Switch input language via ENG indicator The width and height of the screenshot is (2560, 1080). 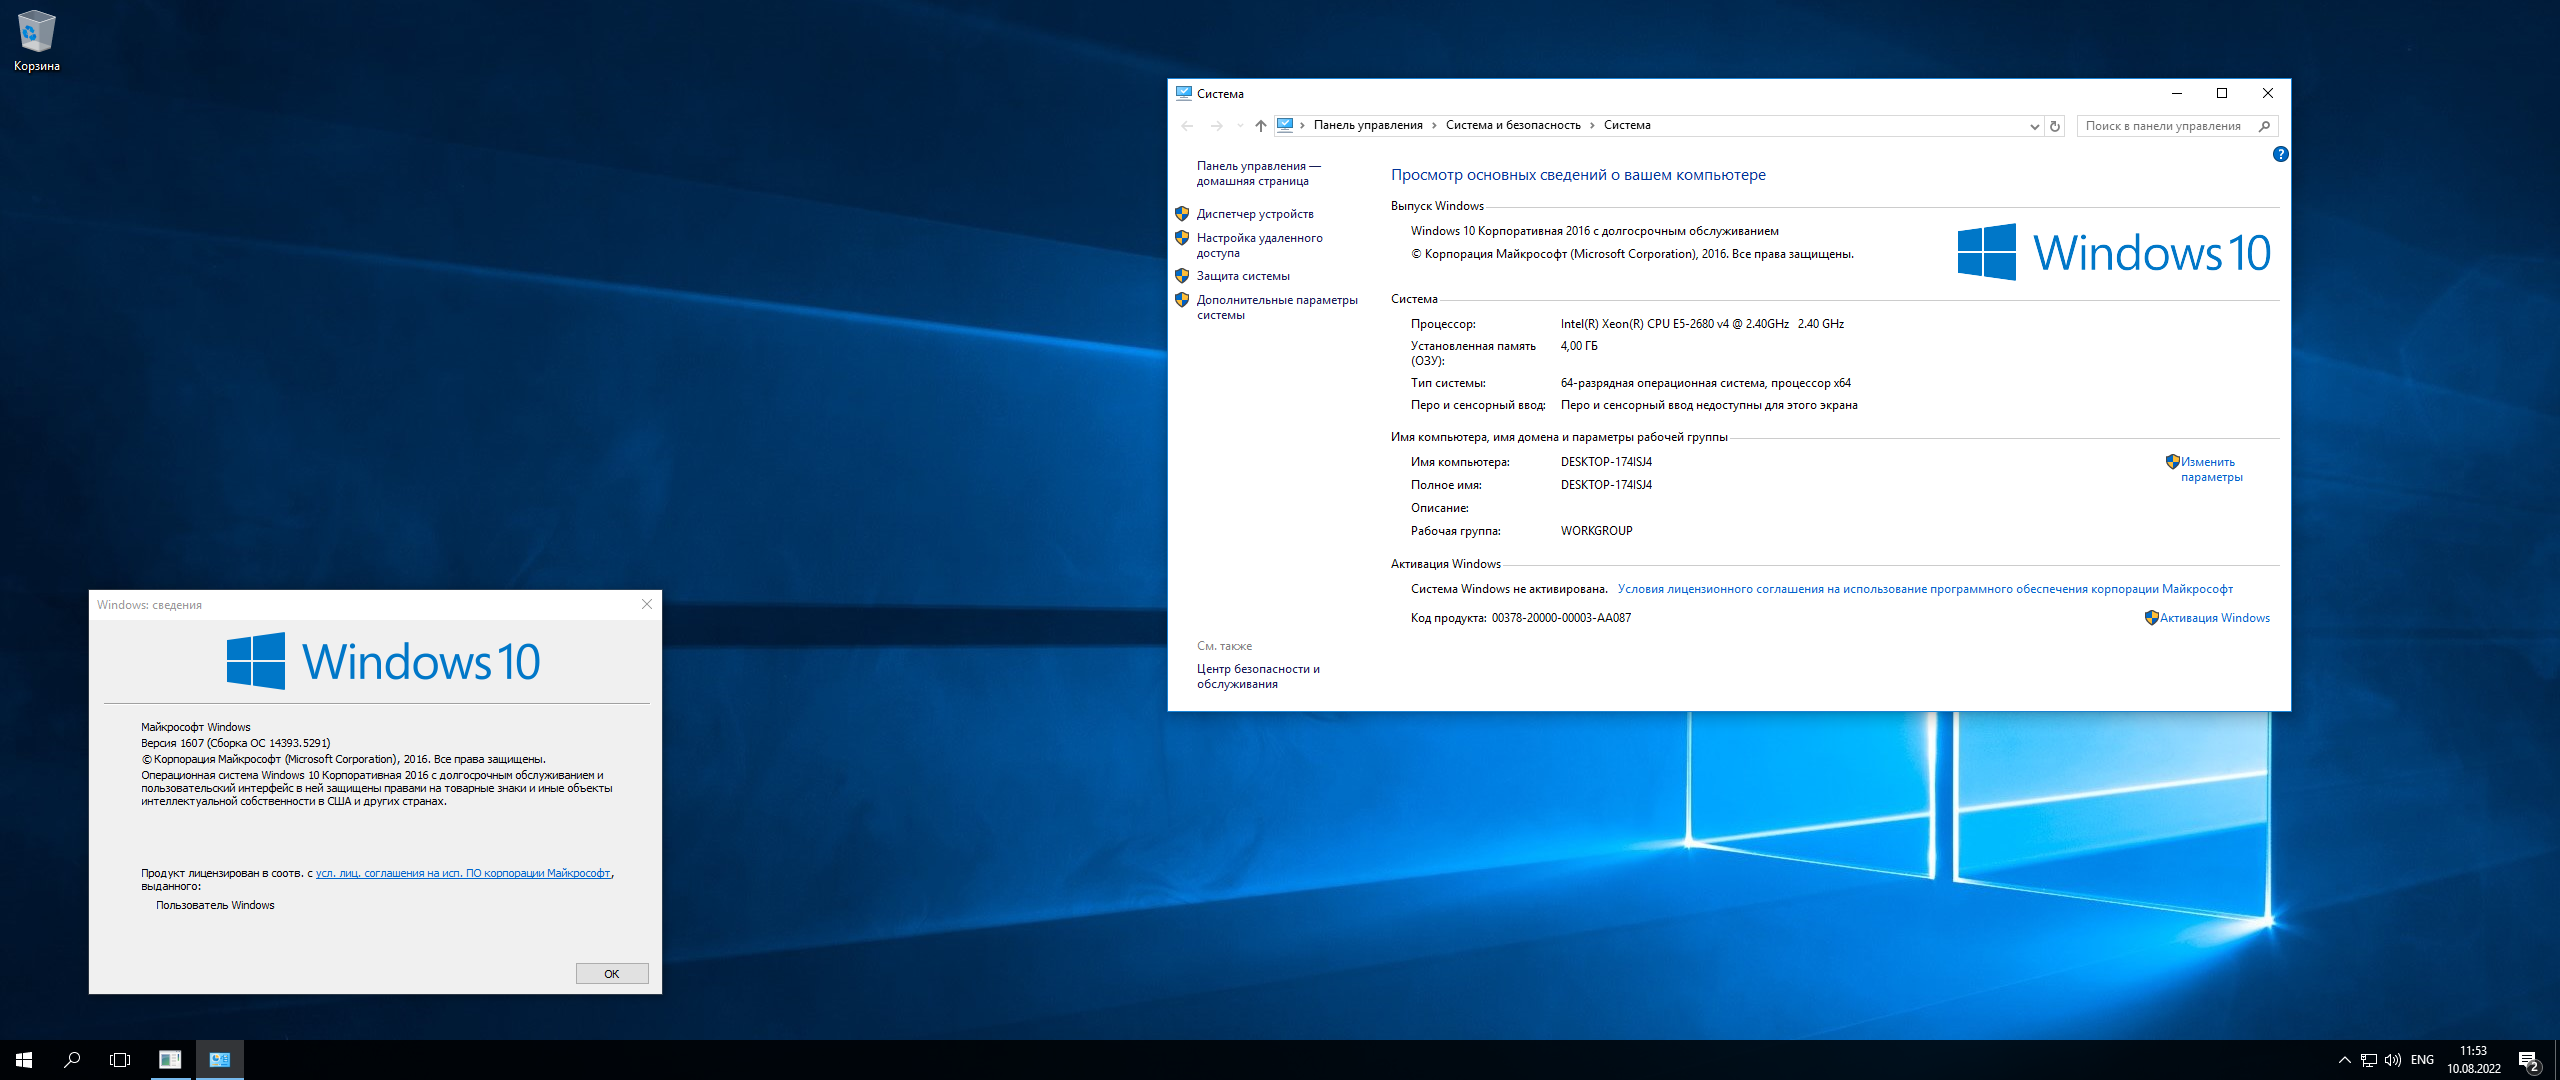(2422, 1060)
